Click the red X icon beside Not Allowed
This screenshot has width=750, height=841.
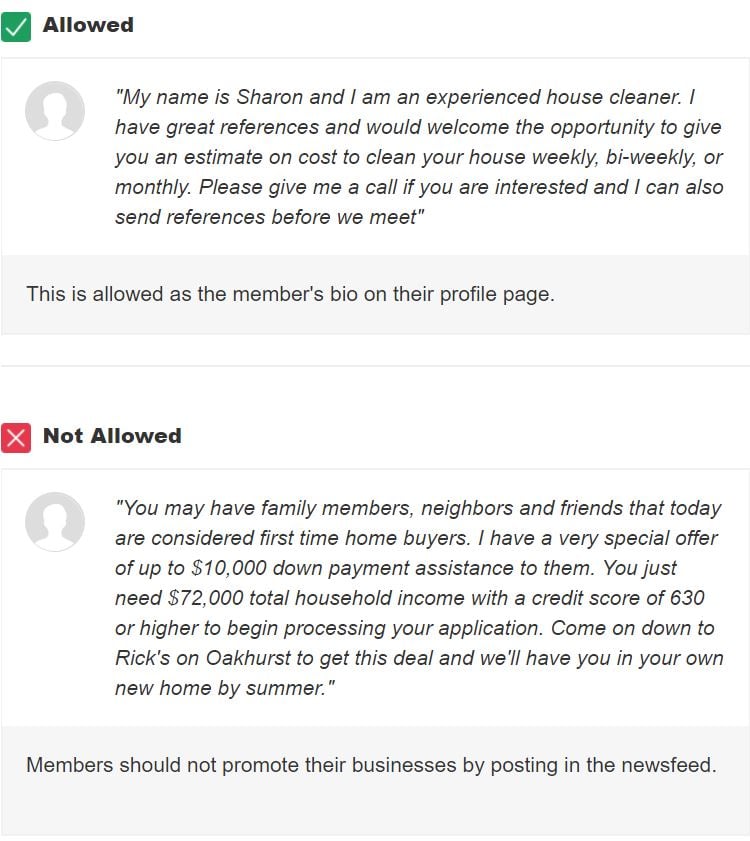[x=19, y=436]
